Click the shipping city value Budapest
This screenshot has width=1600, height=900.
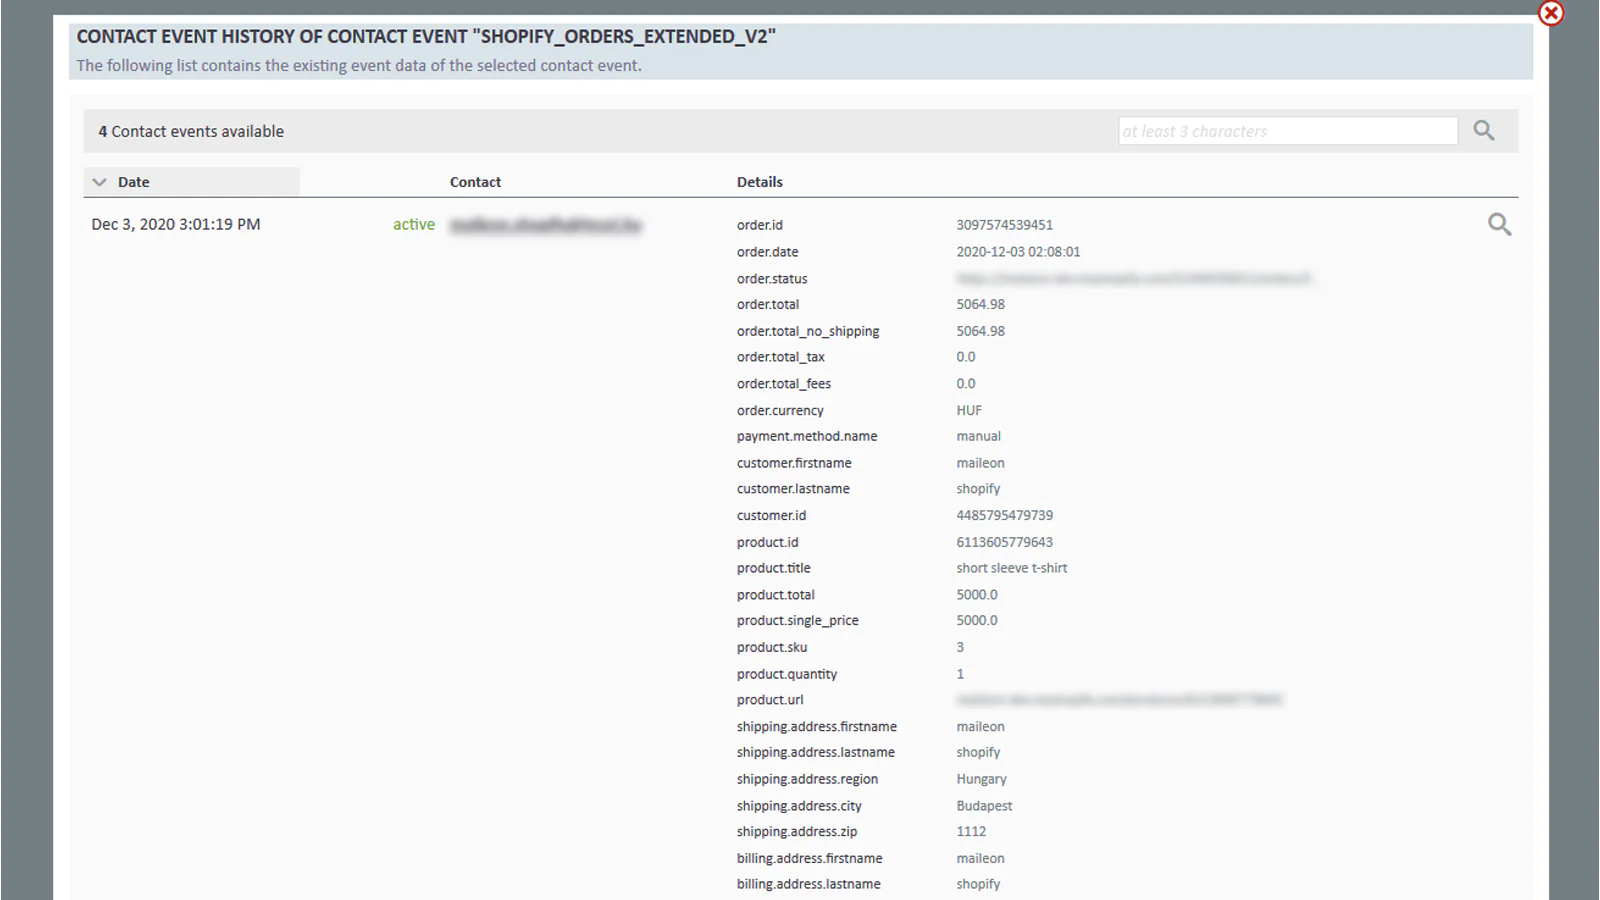984,806
